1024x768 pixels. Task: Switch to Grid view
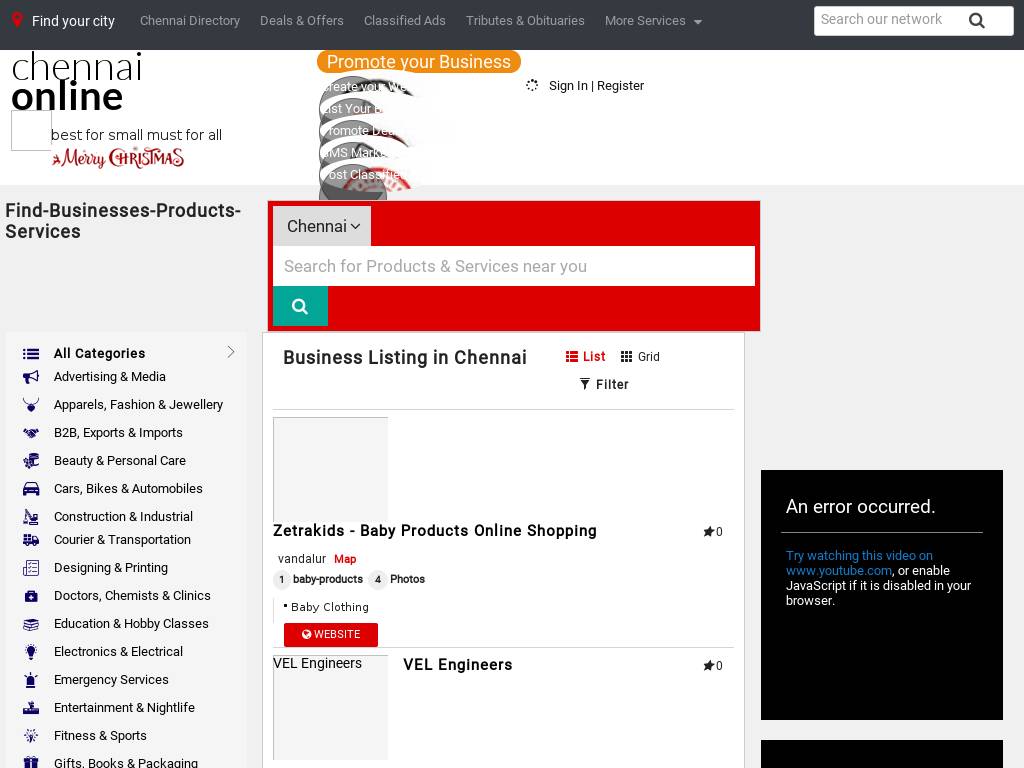point(640,357)
